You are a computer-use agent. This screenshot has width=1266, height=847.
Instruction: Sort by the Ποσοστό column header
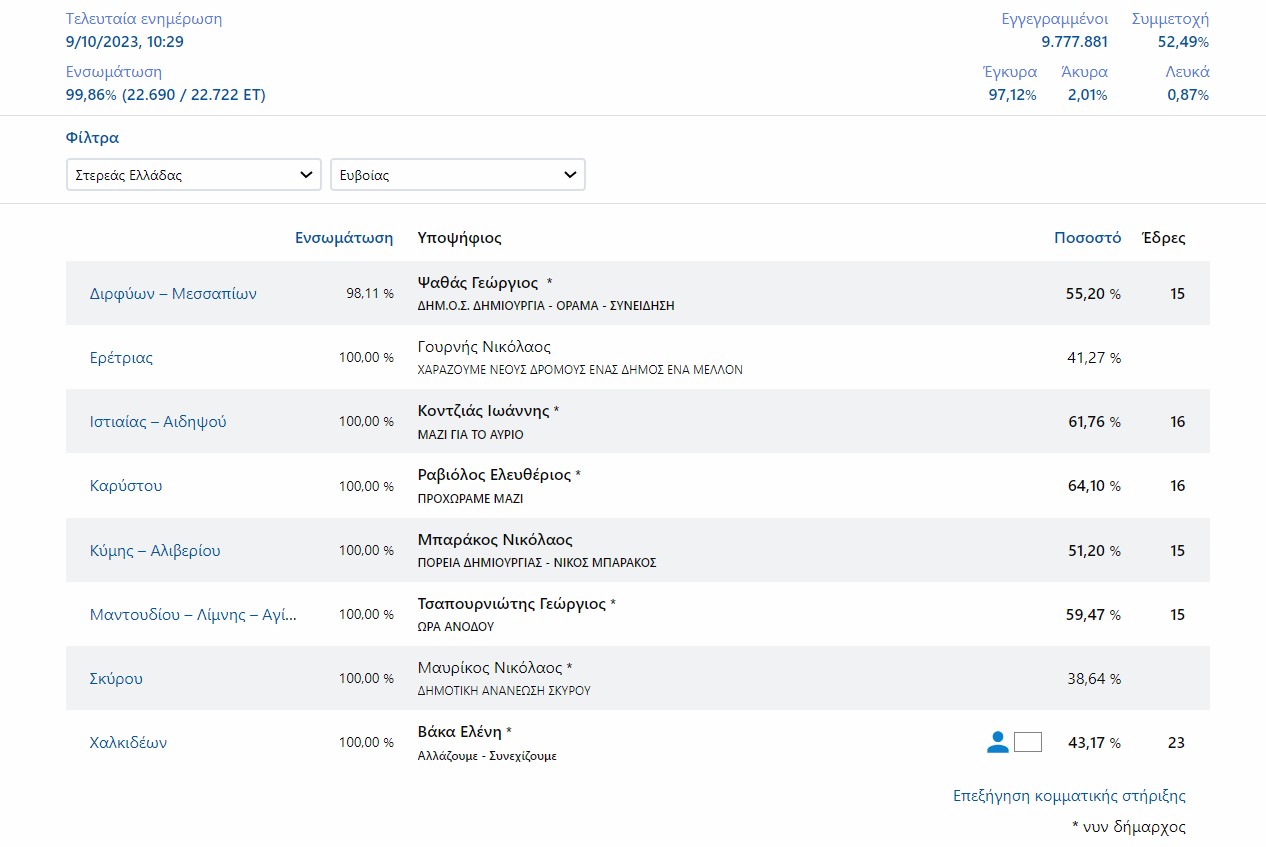pos(1087,238)
